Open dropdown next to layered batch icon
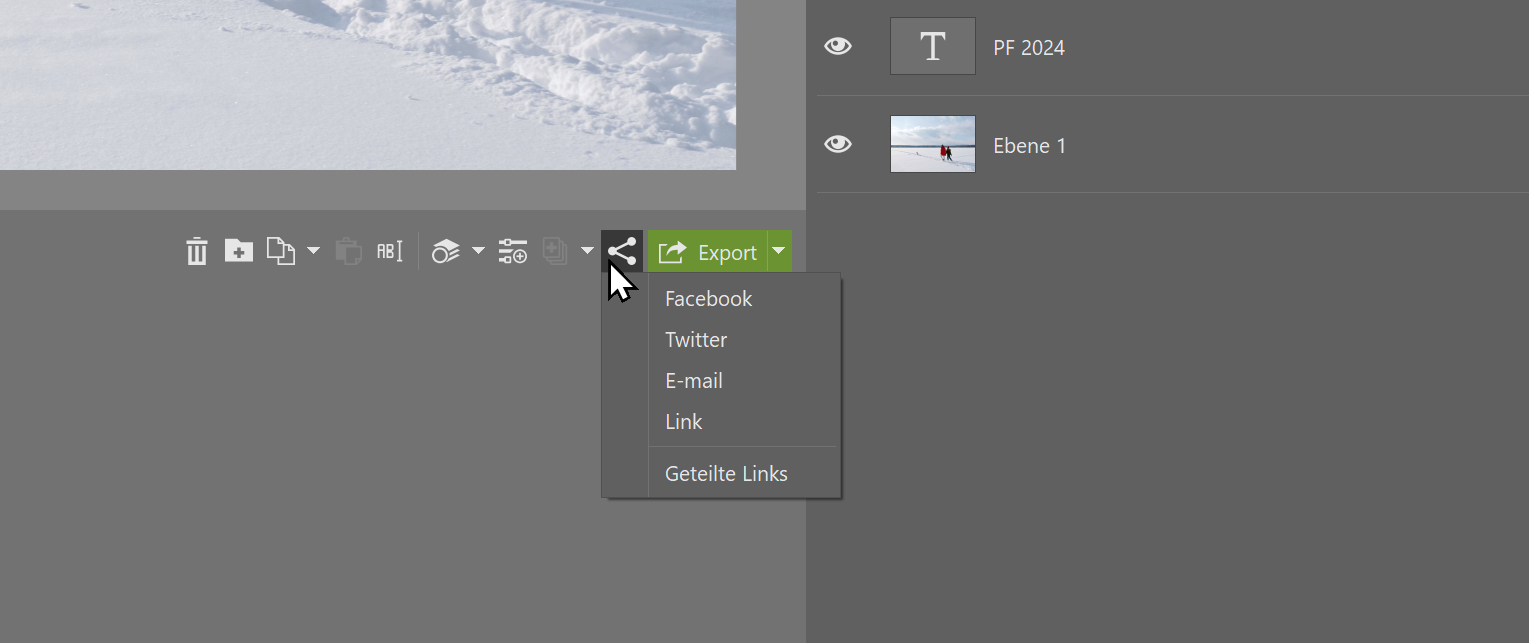The width and height of the screenshot is (1529, 643). coord(478,251)
